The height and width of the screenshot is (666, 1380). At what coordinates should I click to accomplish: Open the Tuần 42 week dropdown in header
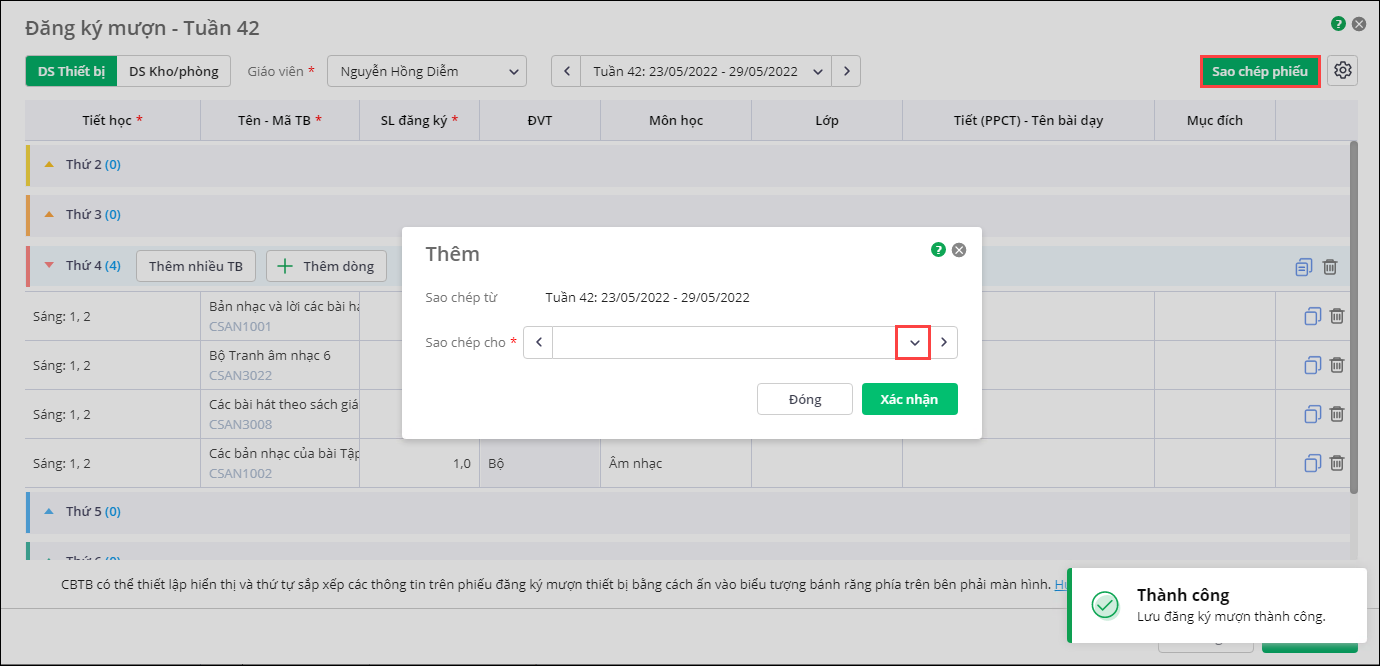tap(706, 71)
